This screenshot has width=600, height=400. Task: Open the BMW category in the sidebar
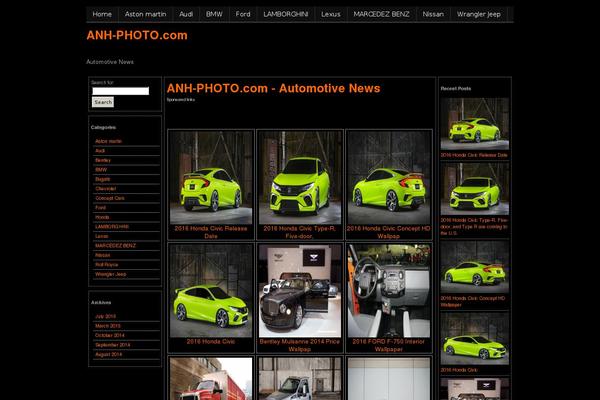[x=101, y=170]
